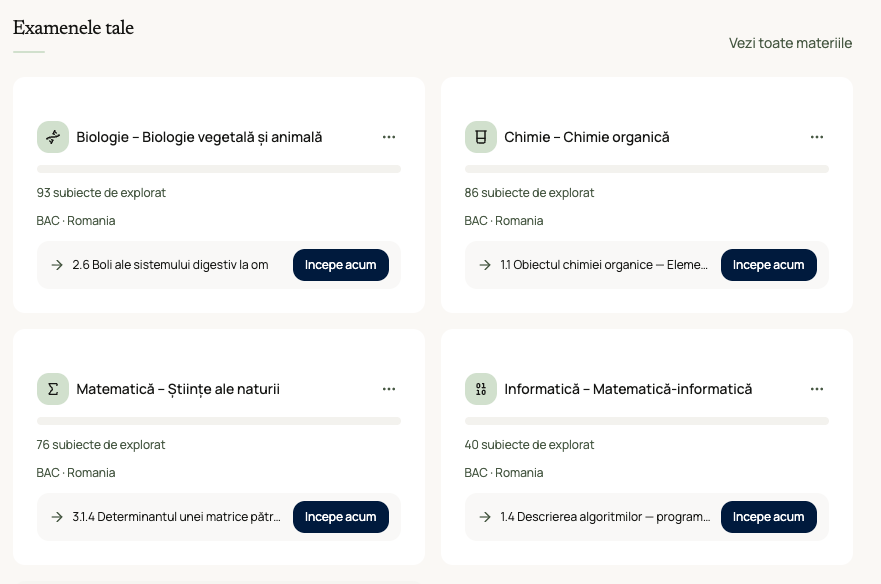
Task: Select lesson 3.1.4 Determinantul unei matrice
Action: 176,517
